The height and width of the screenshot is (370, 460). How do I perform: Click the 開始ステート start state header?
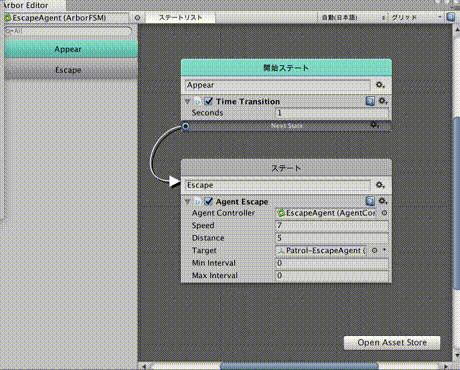point(286,68)
